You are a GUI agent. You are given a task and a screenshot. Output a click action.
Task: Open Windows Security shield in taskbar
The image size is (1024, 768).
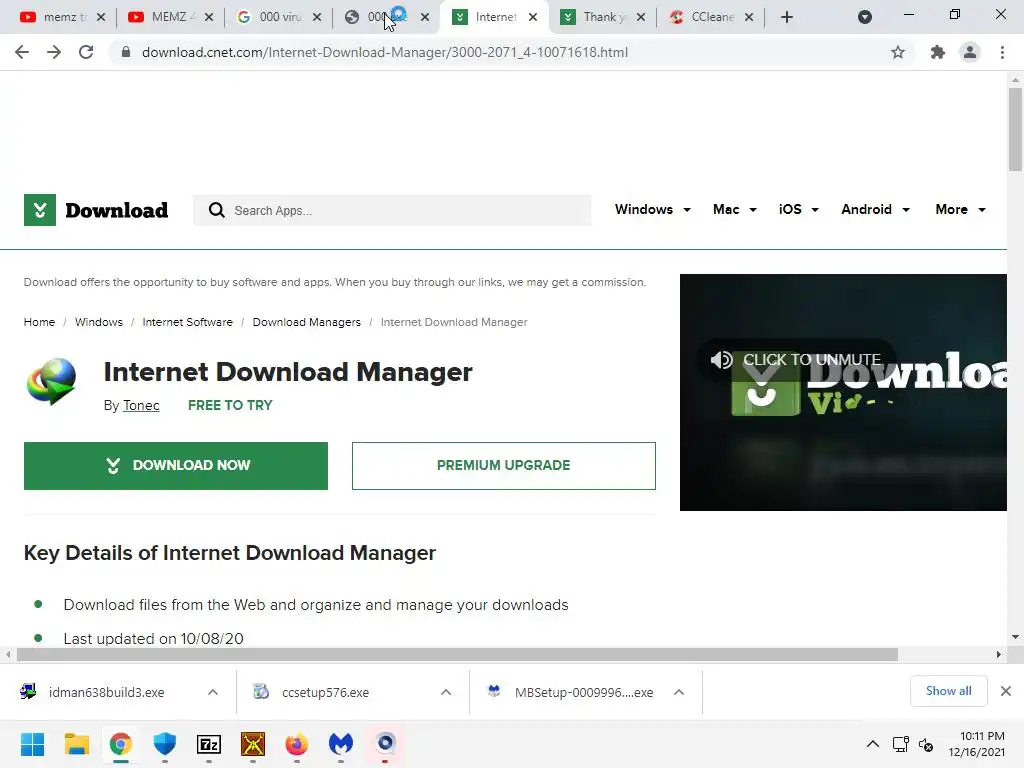(x=165, y=744)
